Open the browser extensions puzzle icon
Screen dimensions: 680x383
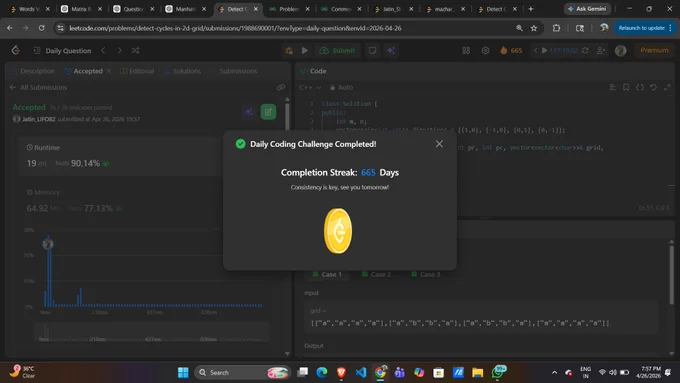tap(556, 28)
